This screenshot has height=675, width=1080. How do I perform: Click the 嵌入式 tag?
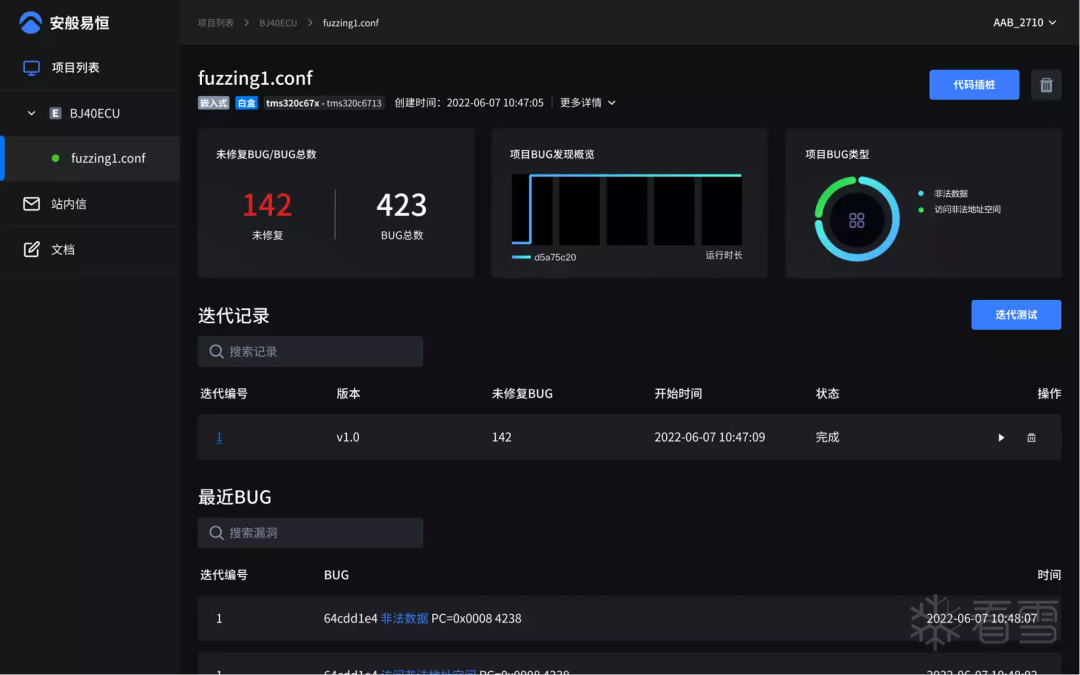[214, 103]
